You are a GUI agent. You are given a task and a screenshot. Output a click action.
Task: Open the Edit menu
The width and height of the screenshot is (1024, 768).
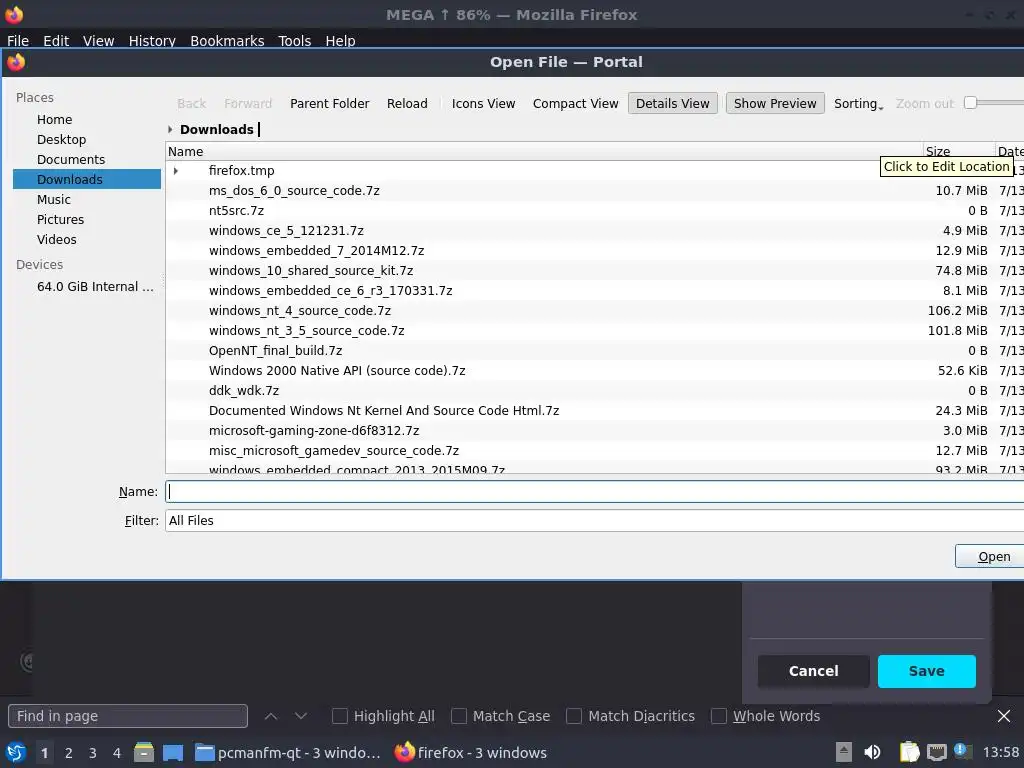click(x=56, y=40)
